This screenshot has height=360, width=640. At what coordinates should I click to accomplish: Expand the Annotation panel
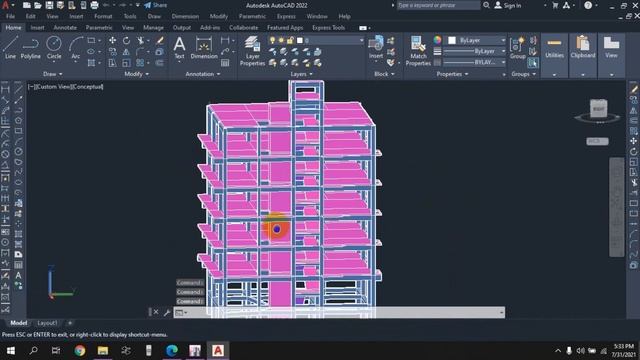(202, 74)
